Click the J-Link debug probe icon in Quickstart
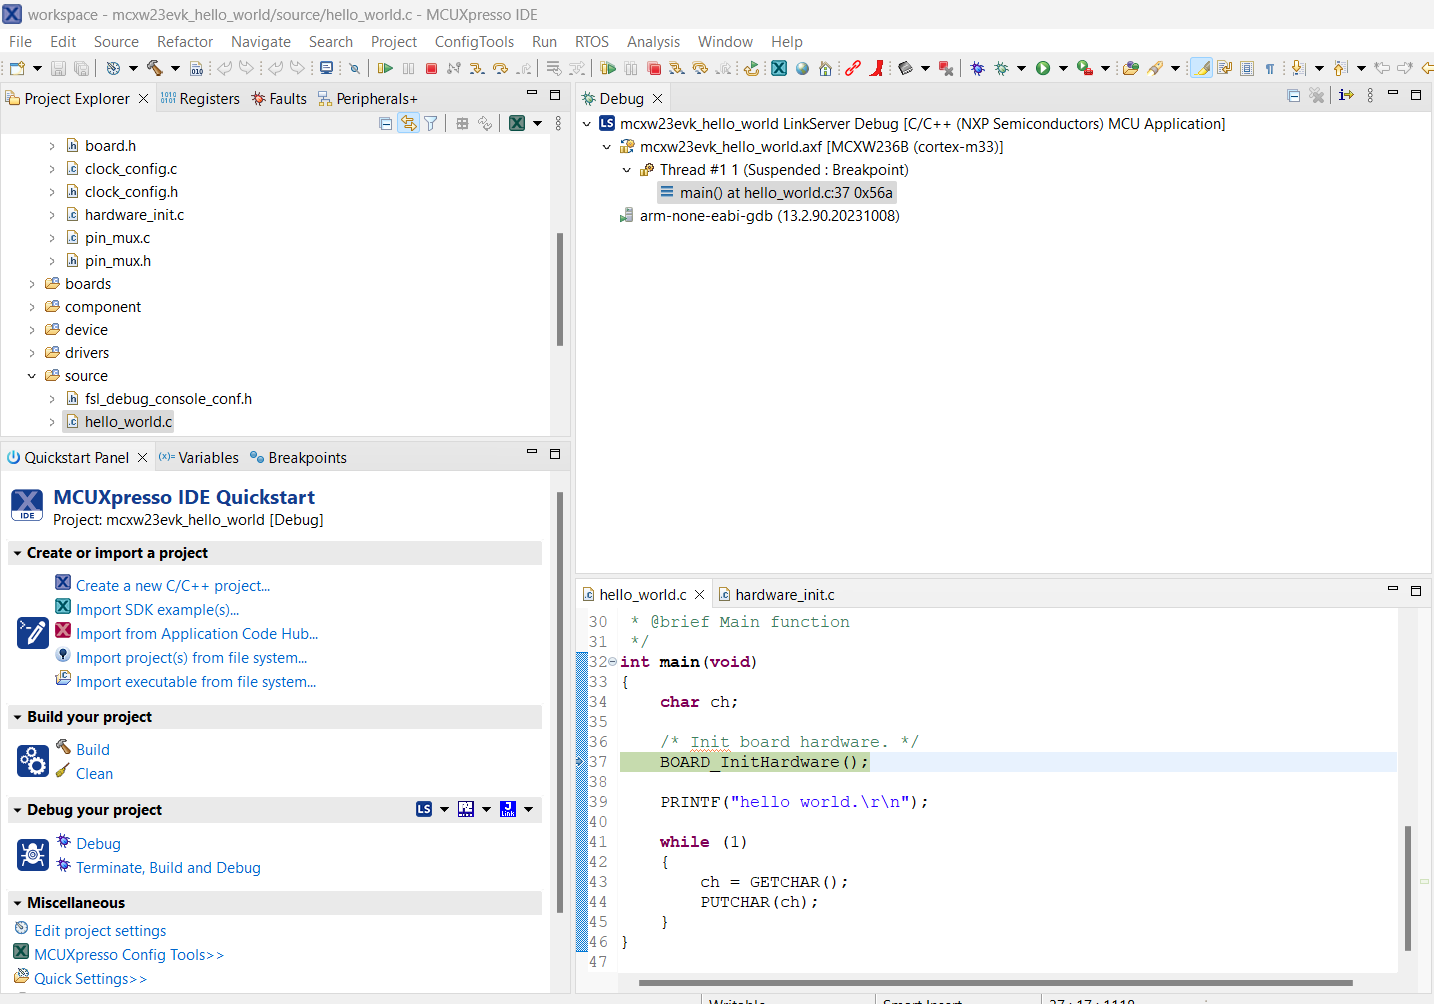 [508, 809]
